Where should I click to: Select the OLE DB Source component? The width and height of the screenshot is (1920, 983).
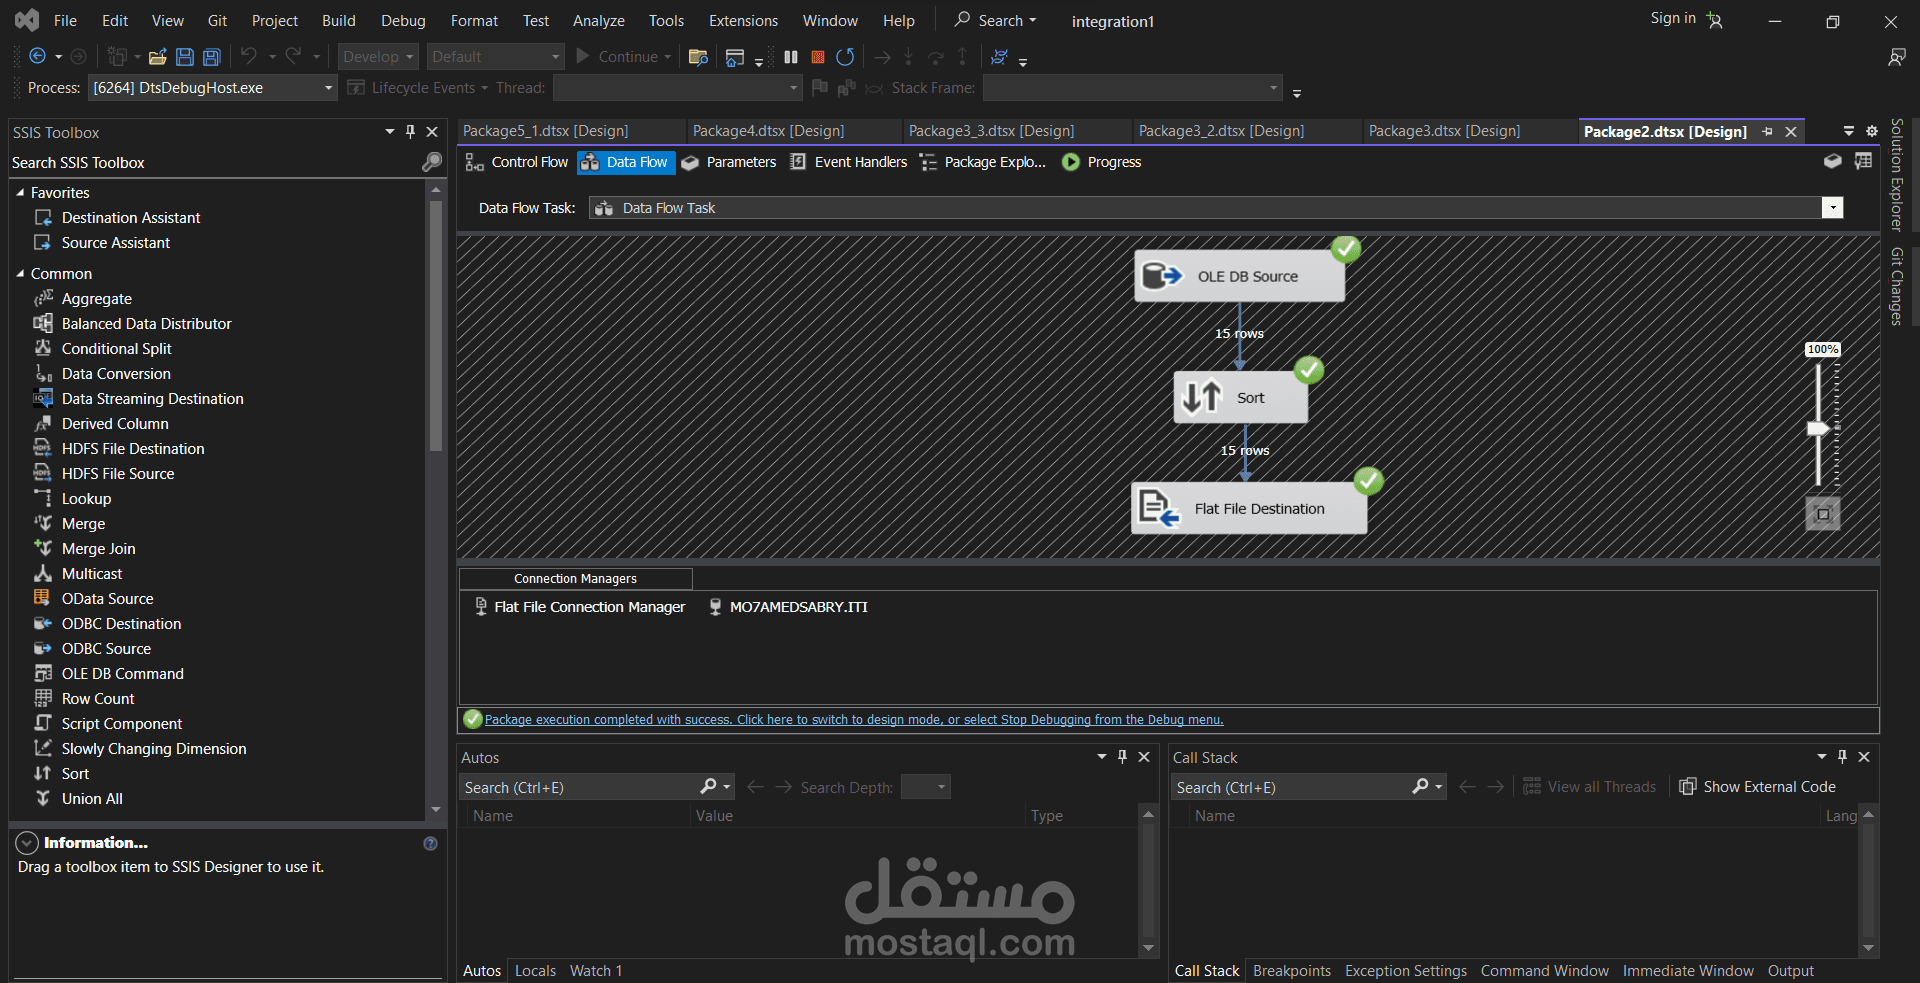(1239, 276)
